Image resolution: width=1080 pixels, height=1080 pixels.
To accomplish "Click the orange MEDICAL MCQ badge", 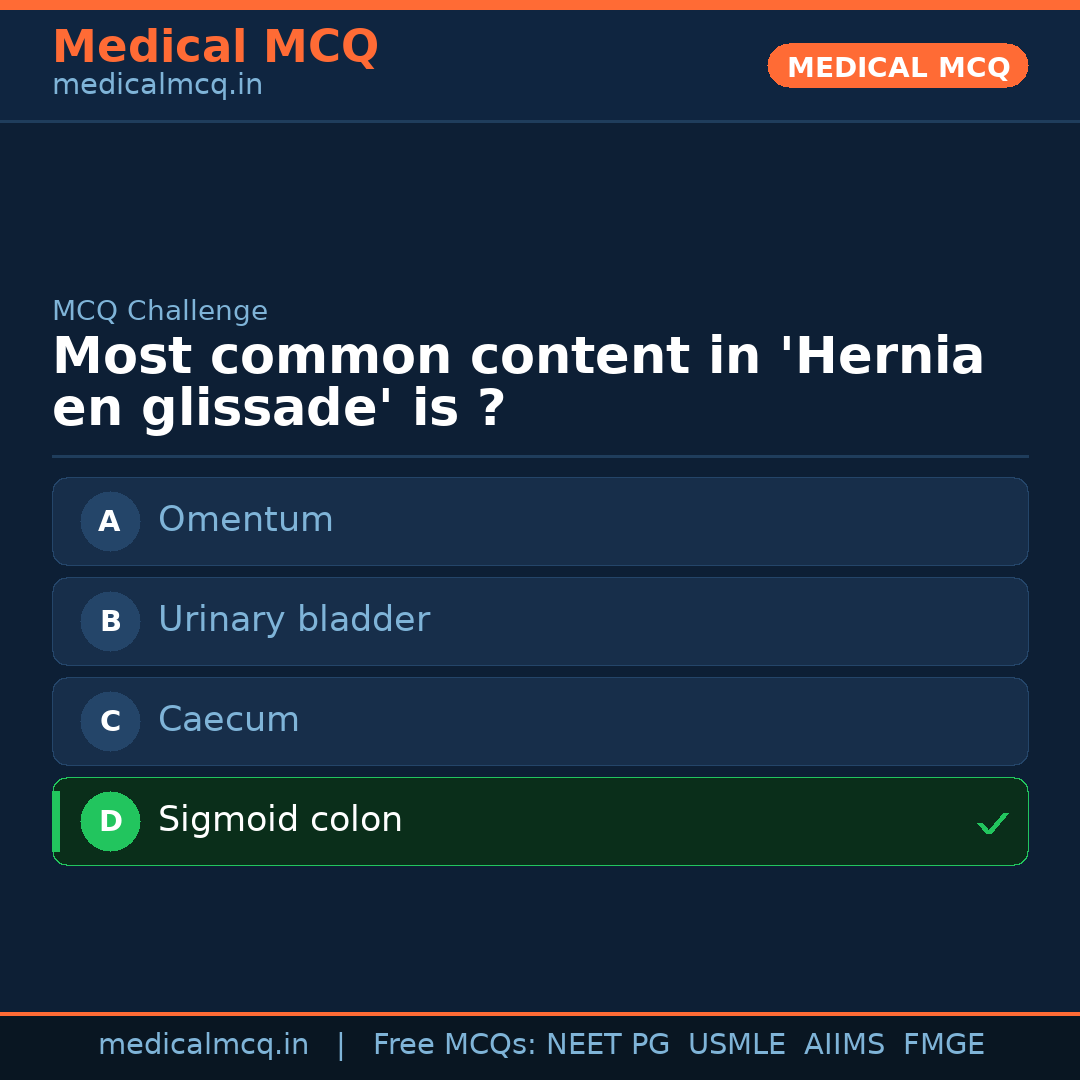I will pos(897,66).
